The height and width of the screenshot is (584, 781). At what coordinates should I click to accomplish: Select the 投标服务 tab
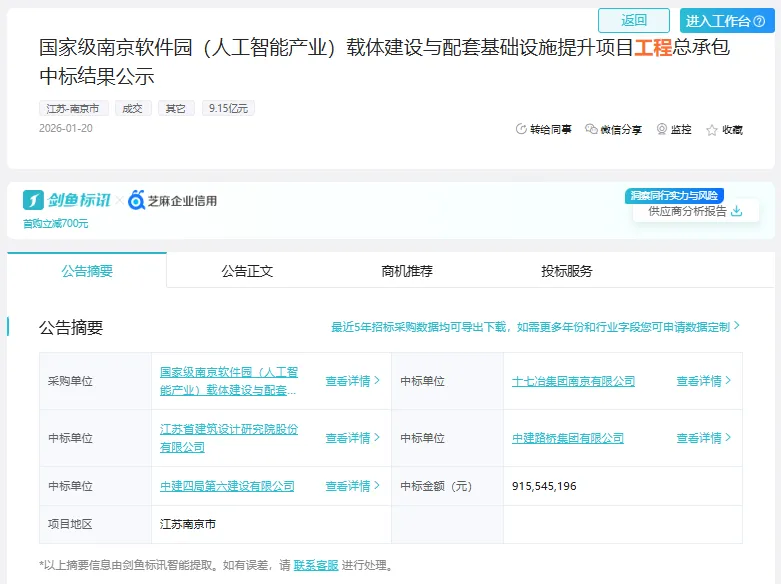[567, 271]
